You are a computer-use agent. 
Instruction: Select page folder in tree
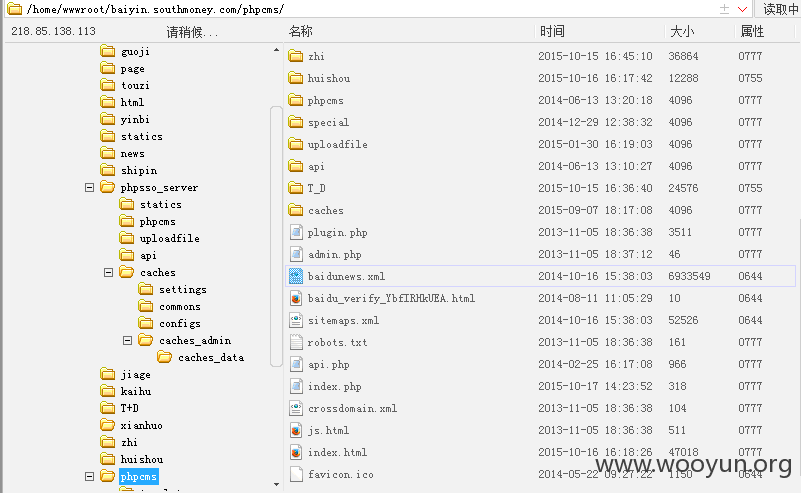coord(132,68)
